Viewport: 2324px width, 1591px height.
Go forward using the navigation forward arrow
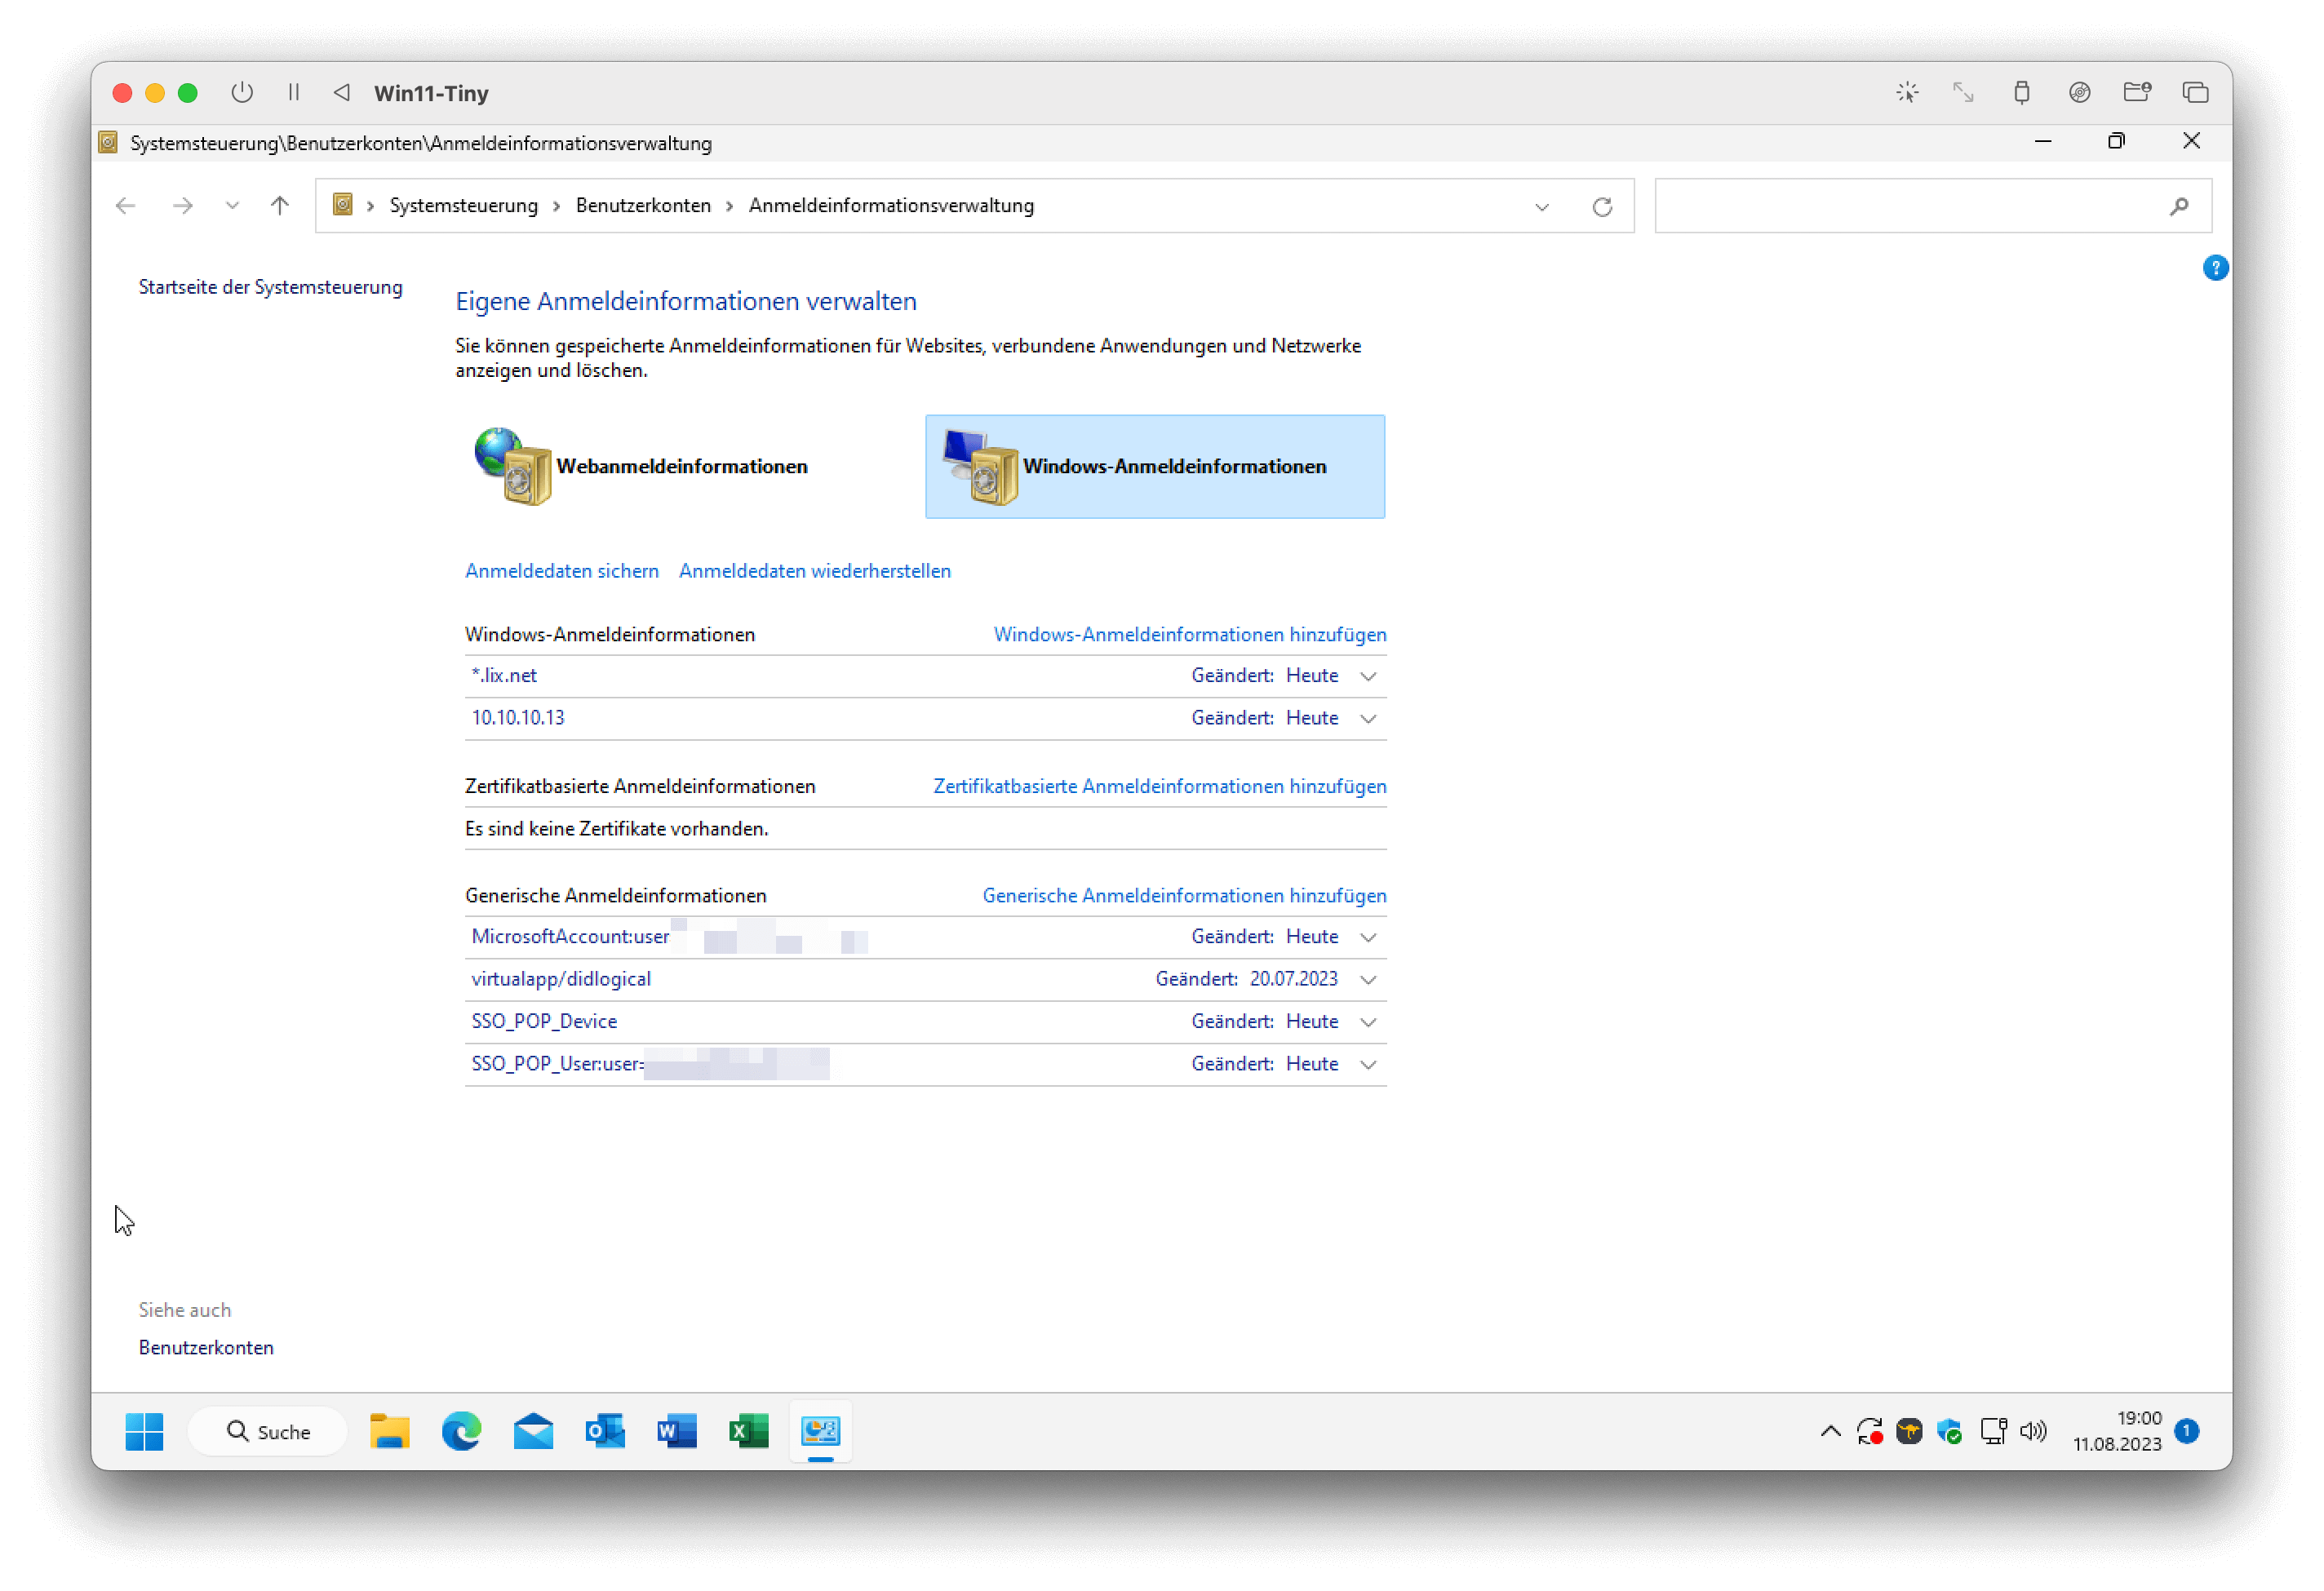click(183, 206)
